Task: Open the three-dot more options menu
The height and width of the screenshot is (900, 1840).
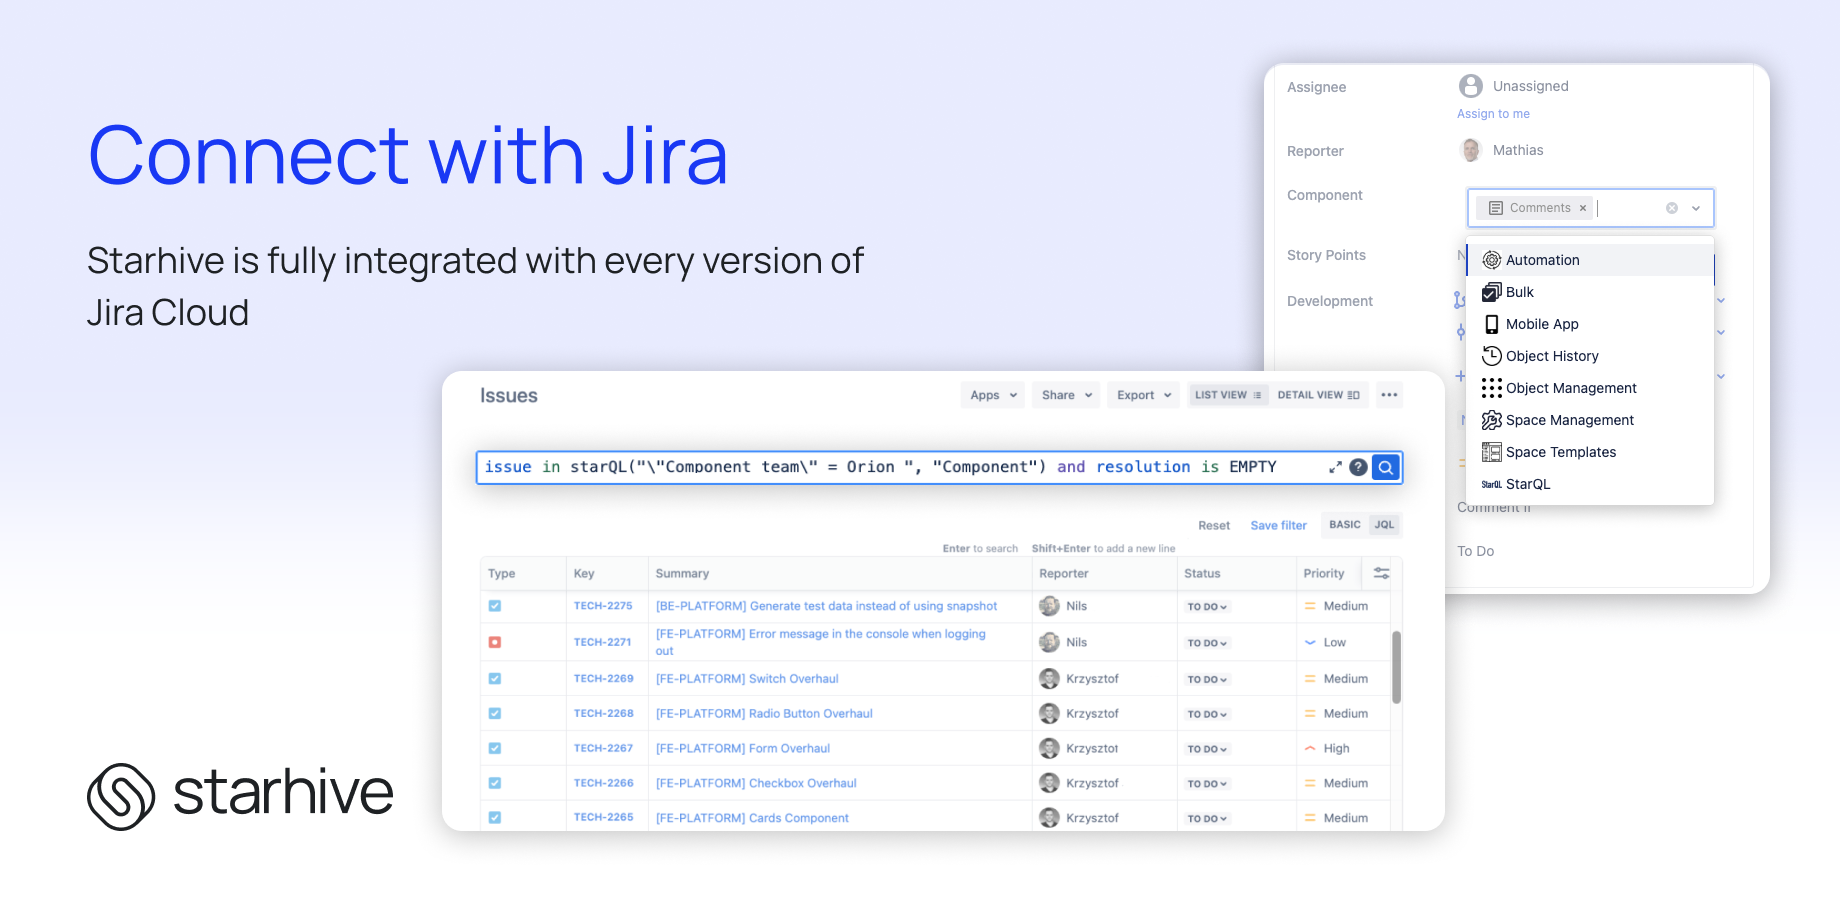Action: coord(1389,395)
